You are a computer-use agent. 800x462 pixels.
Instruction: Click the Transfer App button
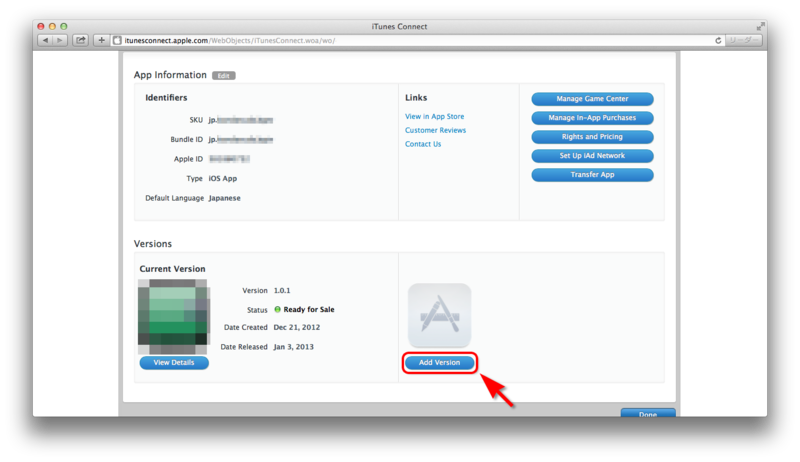click(592, 174)
